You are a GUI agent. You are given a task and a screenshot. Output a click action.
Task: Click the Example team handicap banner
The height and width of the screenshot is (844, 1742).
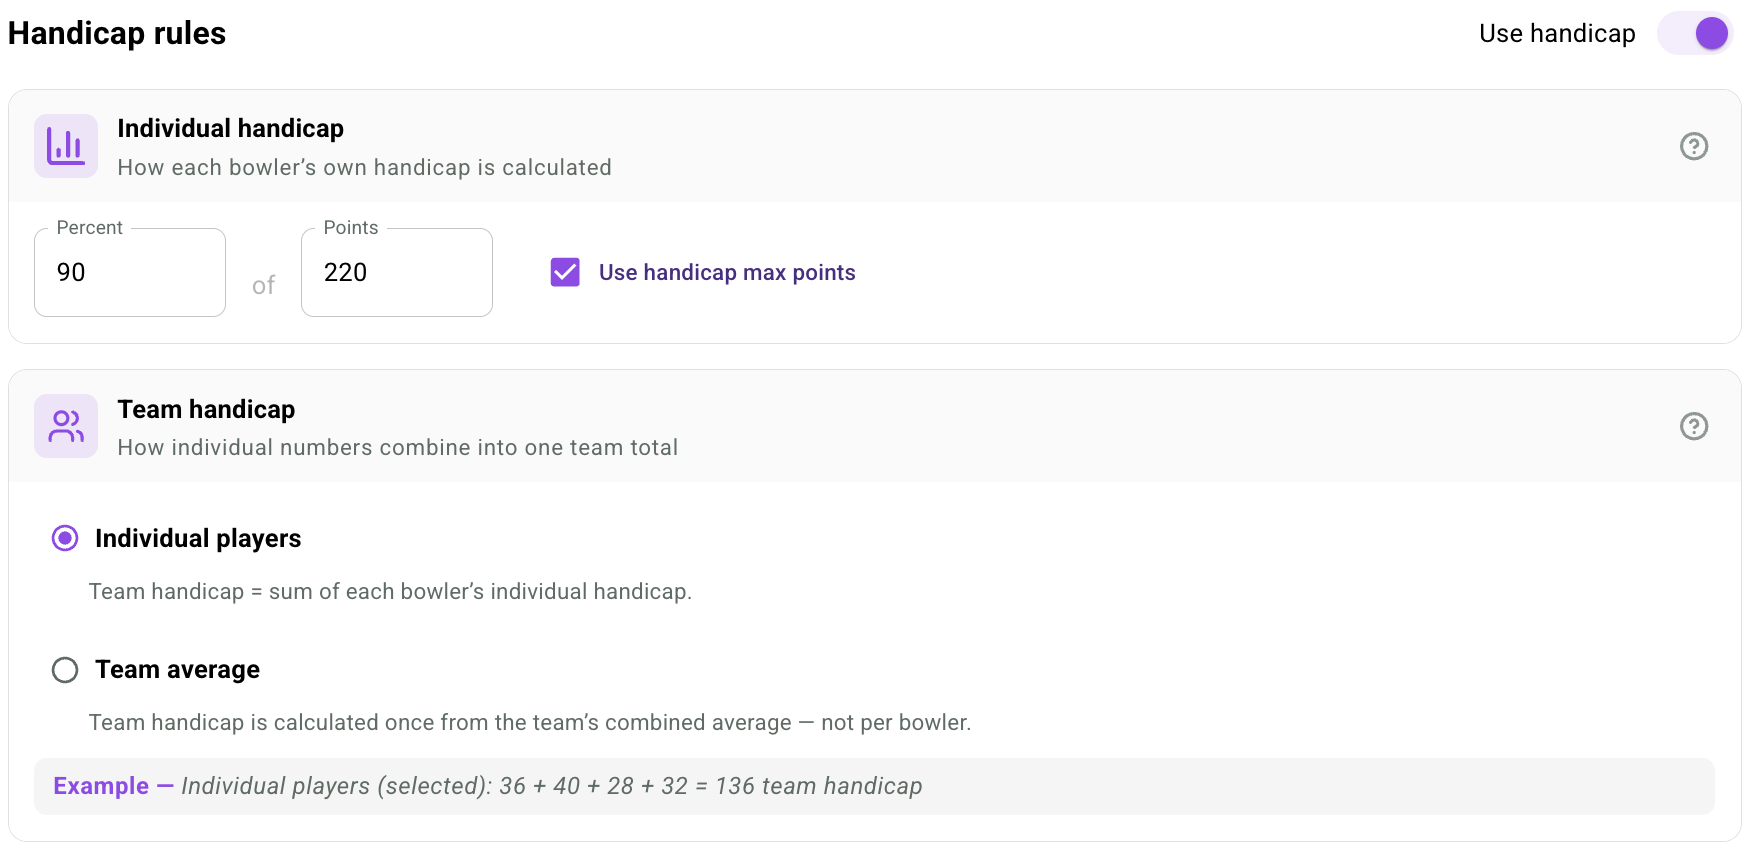[x=874, y=786]
